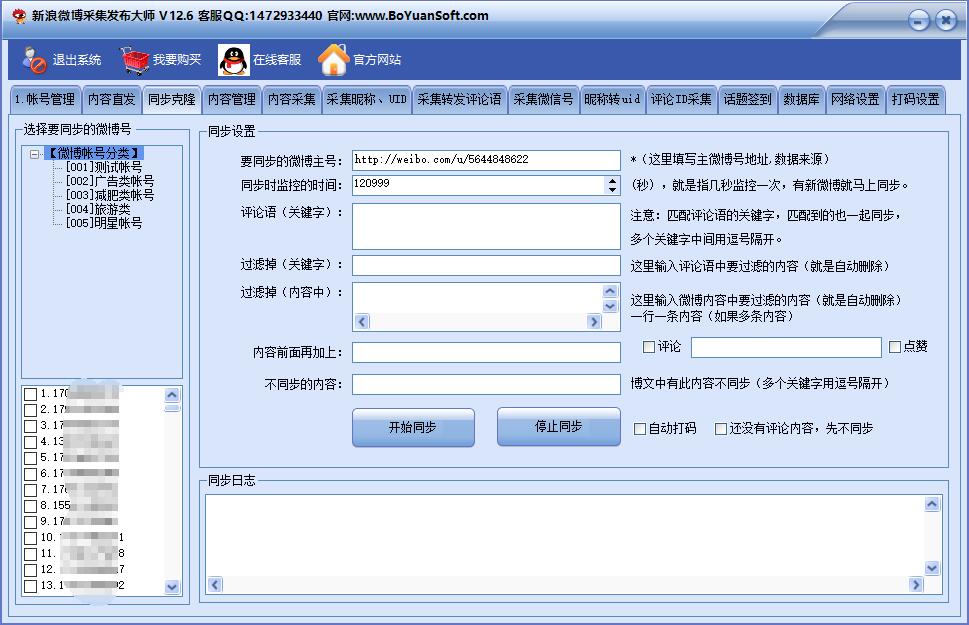Select the 采集微信号 tab
Image resolution: width=969 pixels, height=625 pixels.
(543, 100)
